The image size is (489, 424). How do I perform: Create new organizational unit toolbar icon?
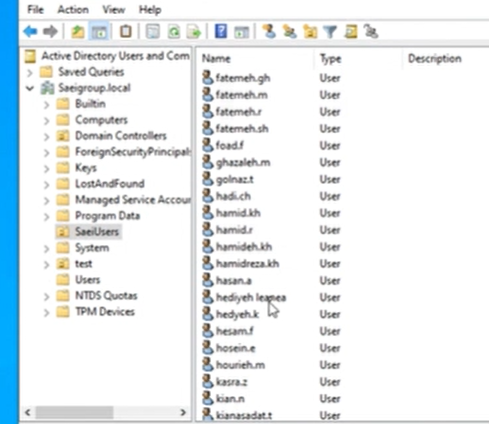pyautogui.click(x=310, y=32)
